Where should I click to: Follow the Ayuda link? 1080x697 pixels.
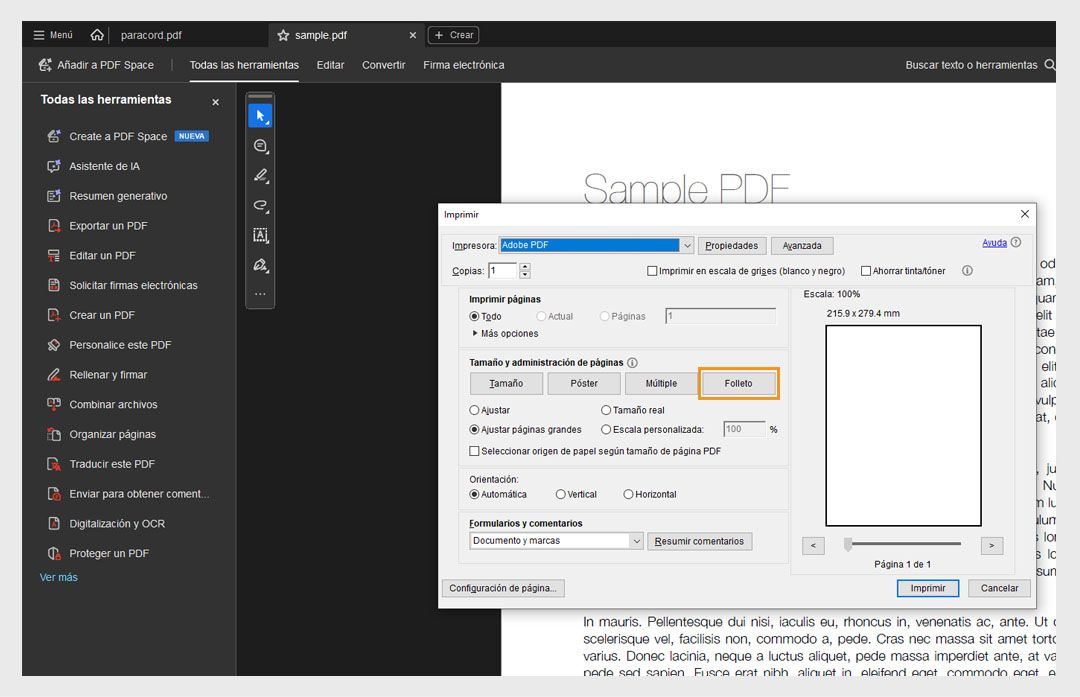click(x=995, y=242)
